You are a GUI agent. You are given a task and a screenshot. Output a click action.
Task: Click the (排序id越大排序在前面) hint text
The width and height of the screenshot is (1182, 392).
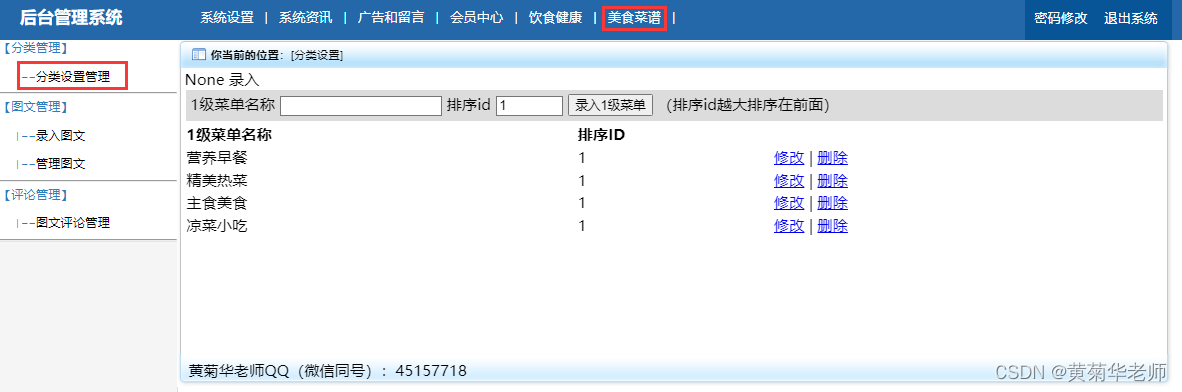point(748,106)
